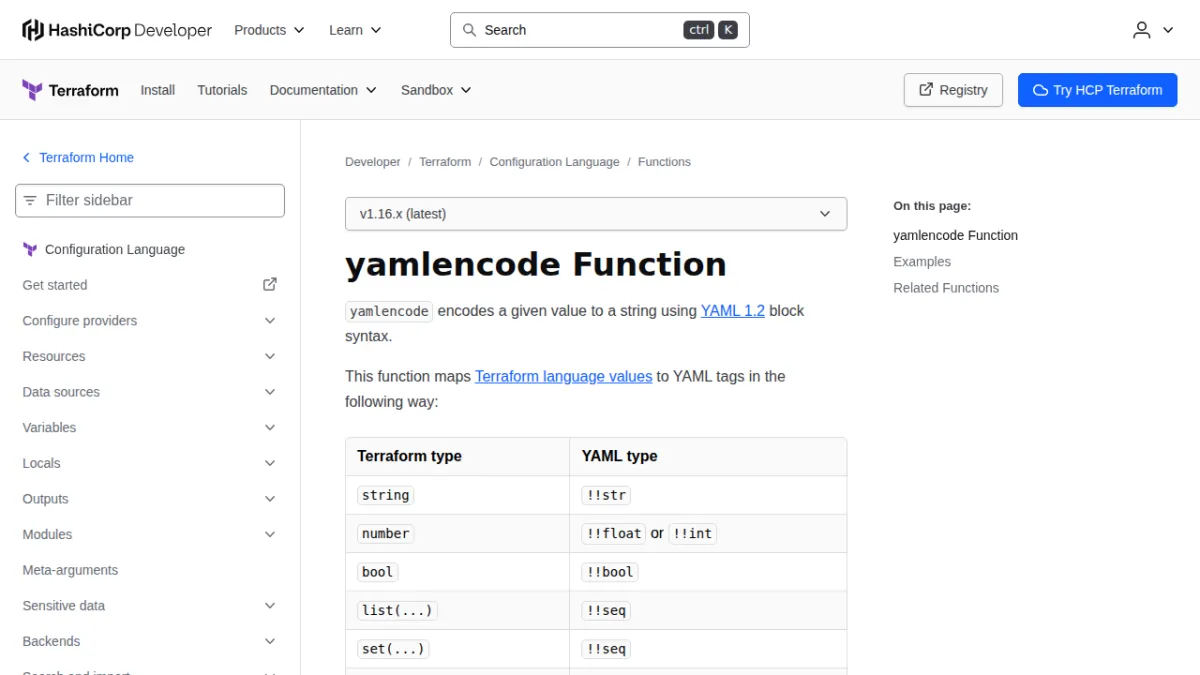
Task: Click the Terraform logo in navbar
Action: [x=70, y=90]
